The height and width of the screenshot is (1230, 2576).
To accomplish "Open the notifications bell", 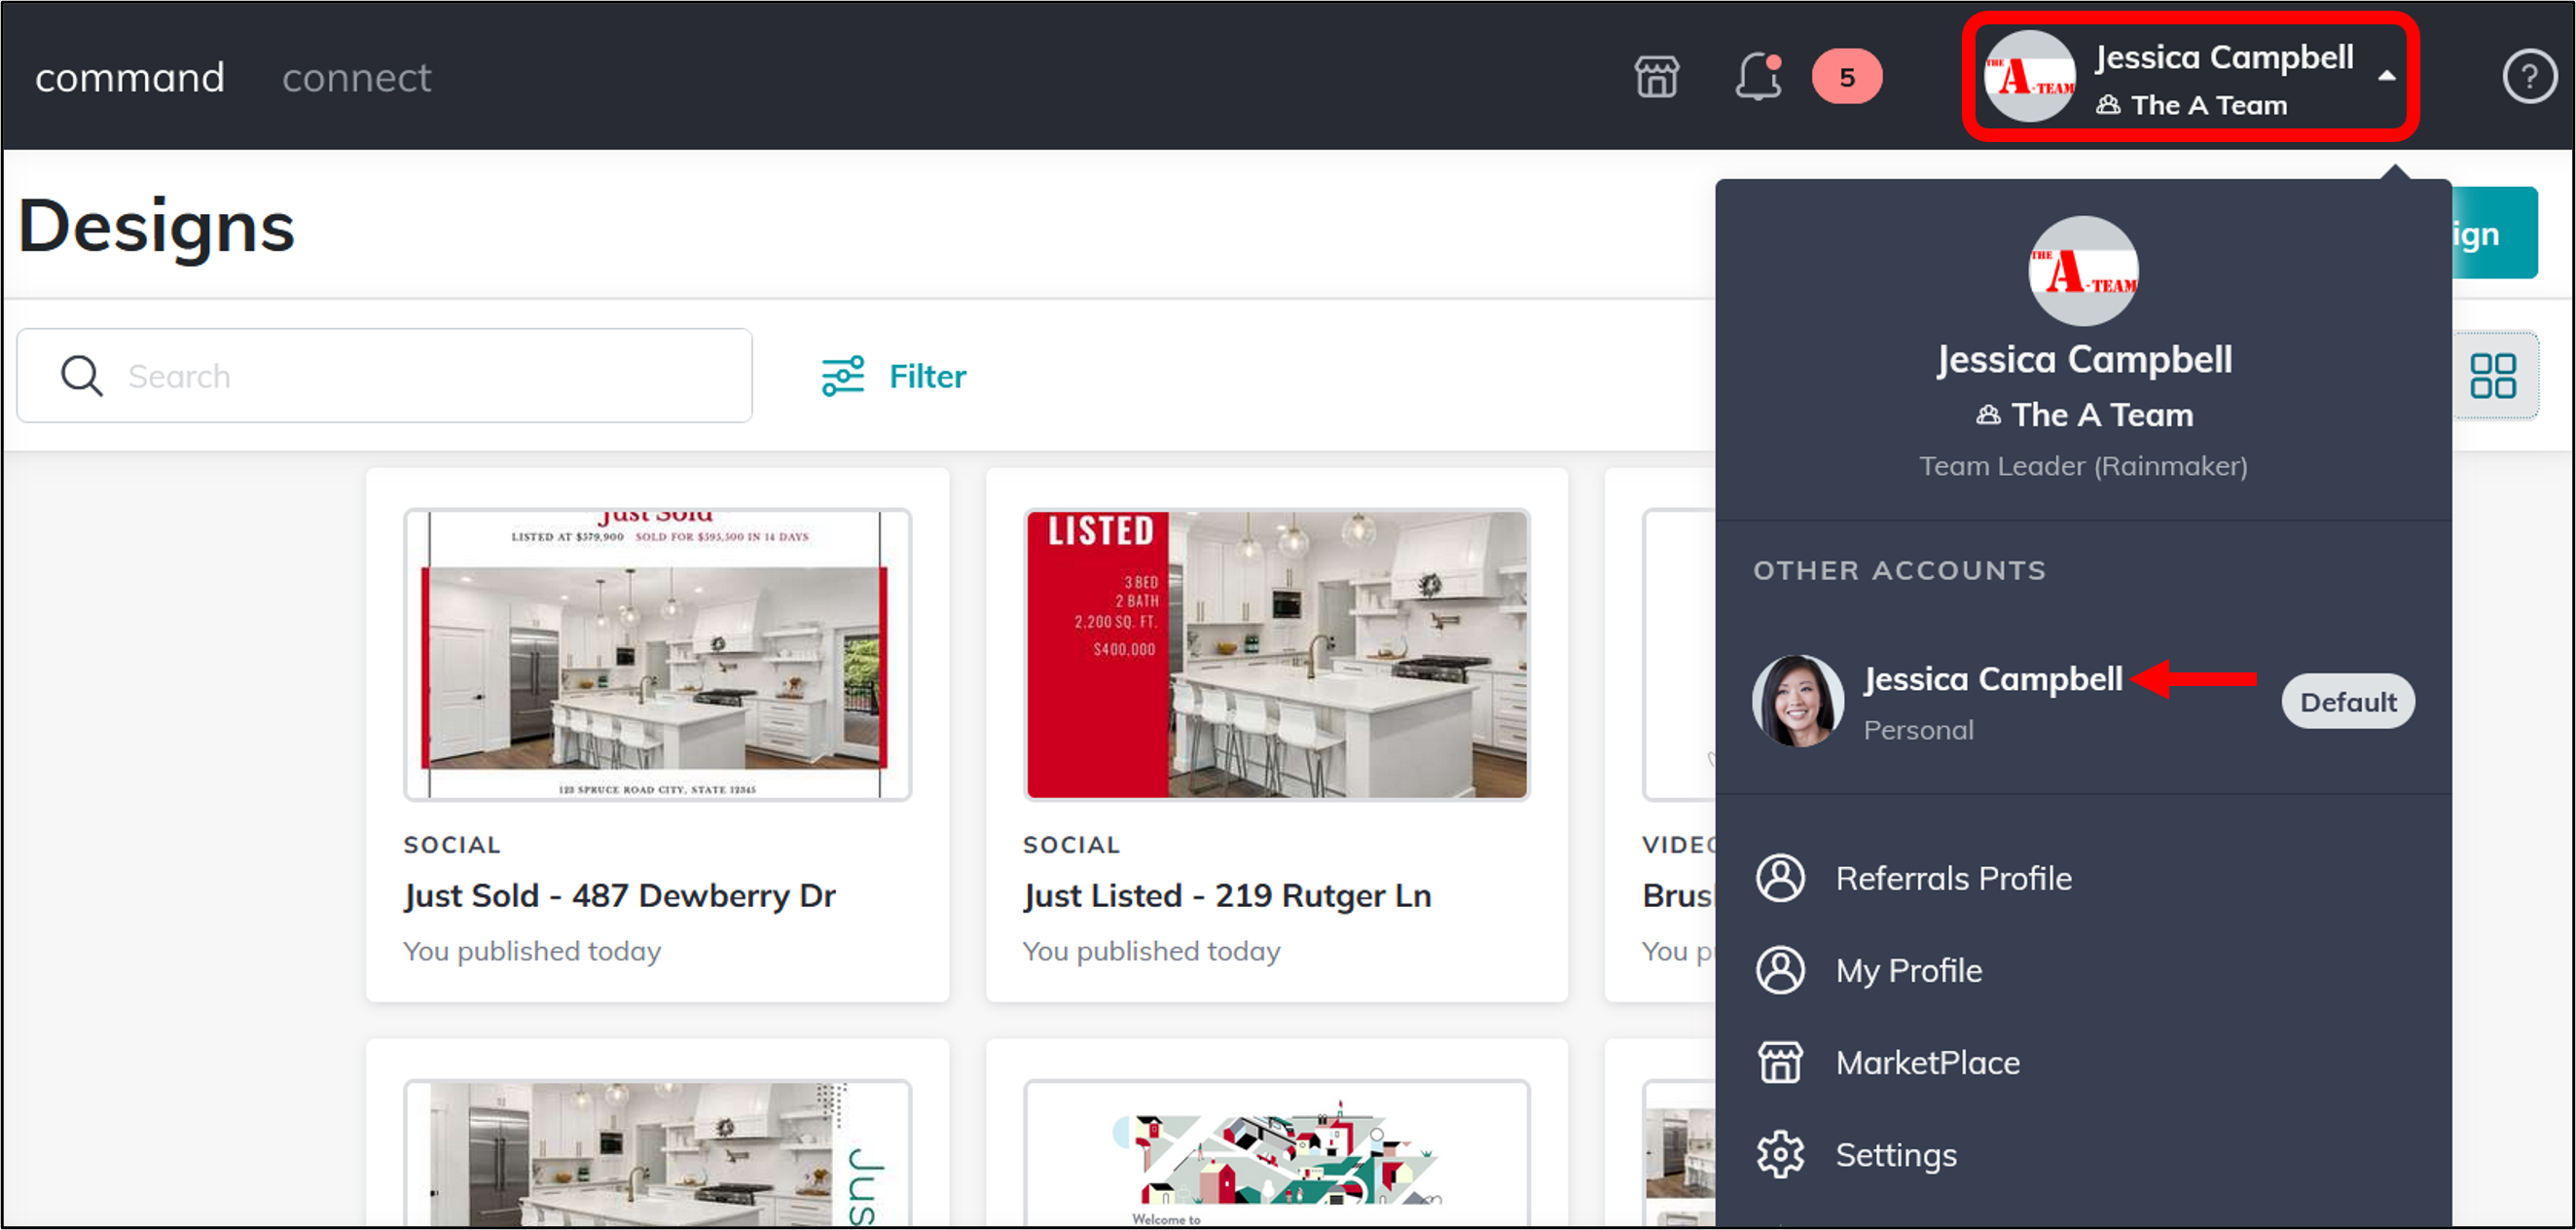I will coord(1757,77).
